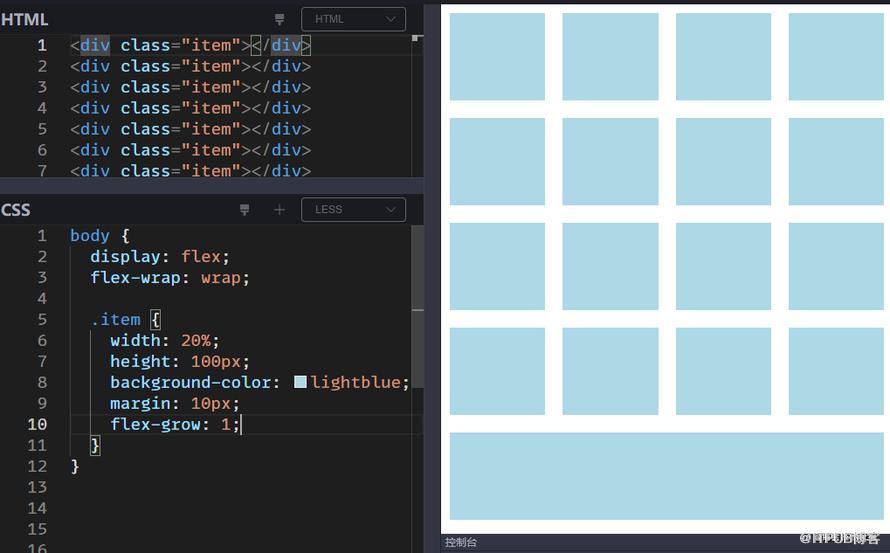This screenshot has width=890, height=553.
Task: Click the closing brace on CSS line 11
Action: tap(95, 446)
